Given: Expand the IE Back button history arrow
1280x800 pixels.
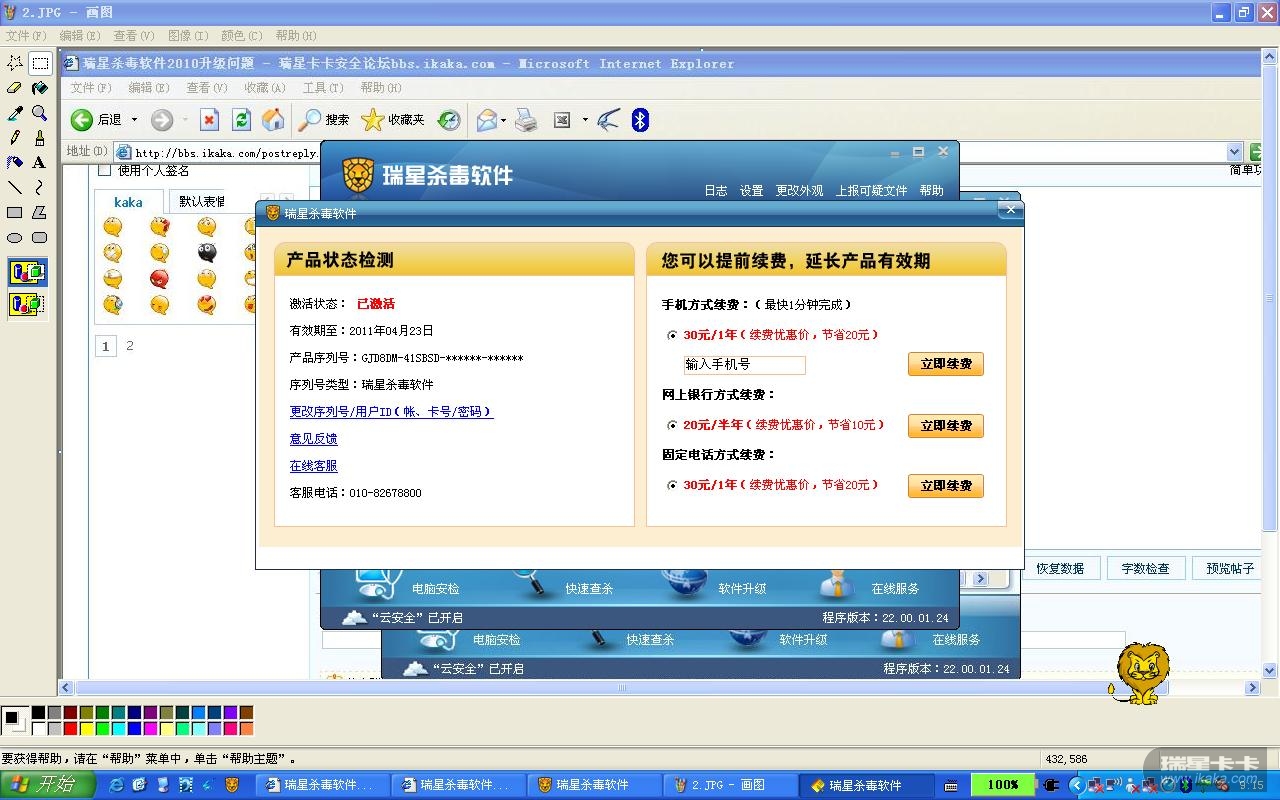Looking at the screenshot, I should coord(134,120).
